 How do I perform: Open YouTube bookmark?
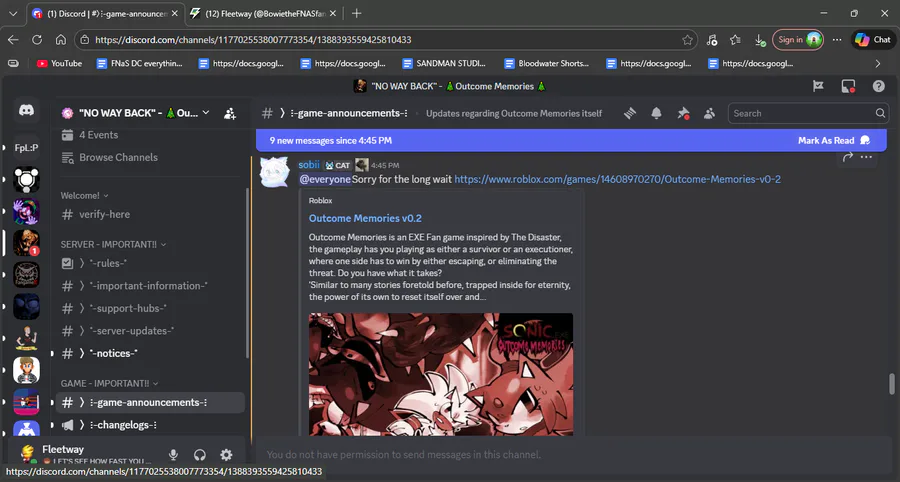click(x=59, y=64)
